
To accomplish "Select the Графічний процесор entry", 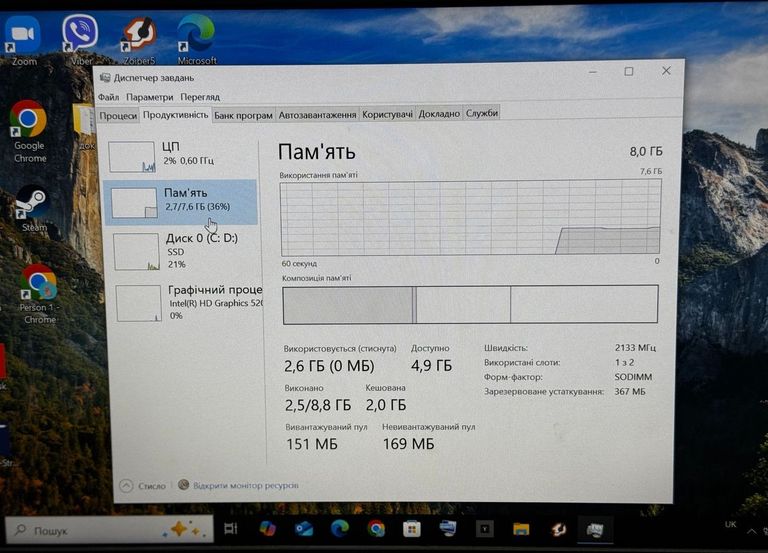I will click(x=189, y=303).
